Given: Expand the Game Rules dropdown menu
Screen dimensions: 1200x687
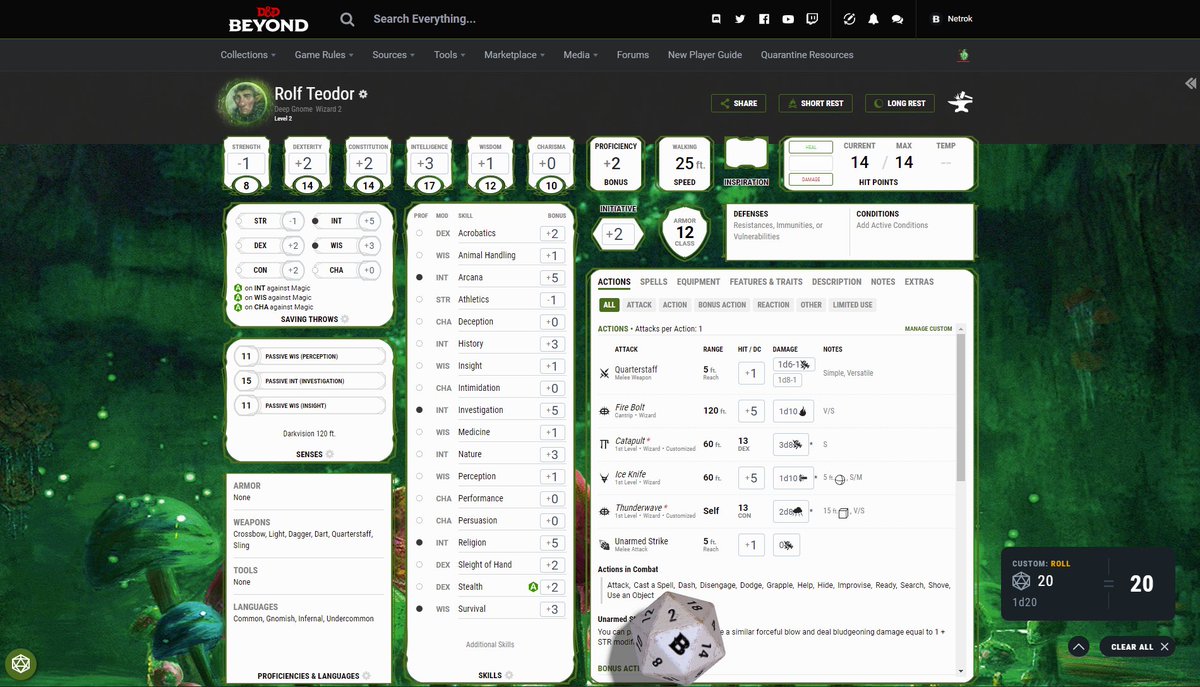Looking at the screenshot, I should (325, 55).
